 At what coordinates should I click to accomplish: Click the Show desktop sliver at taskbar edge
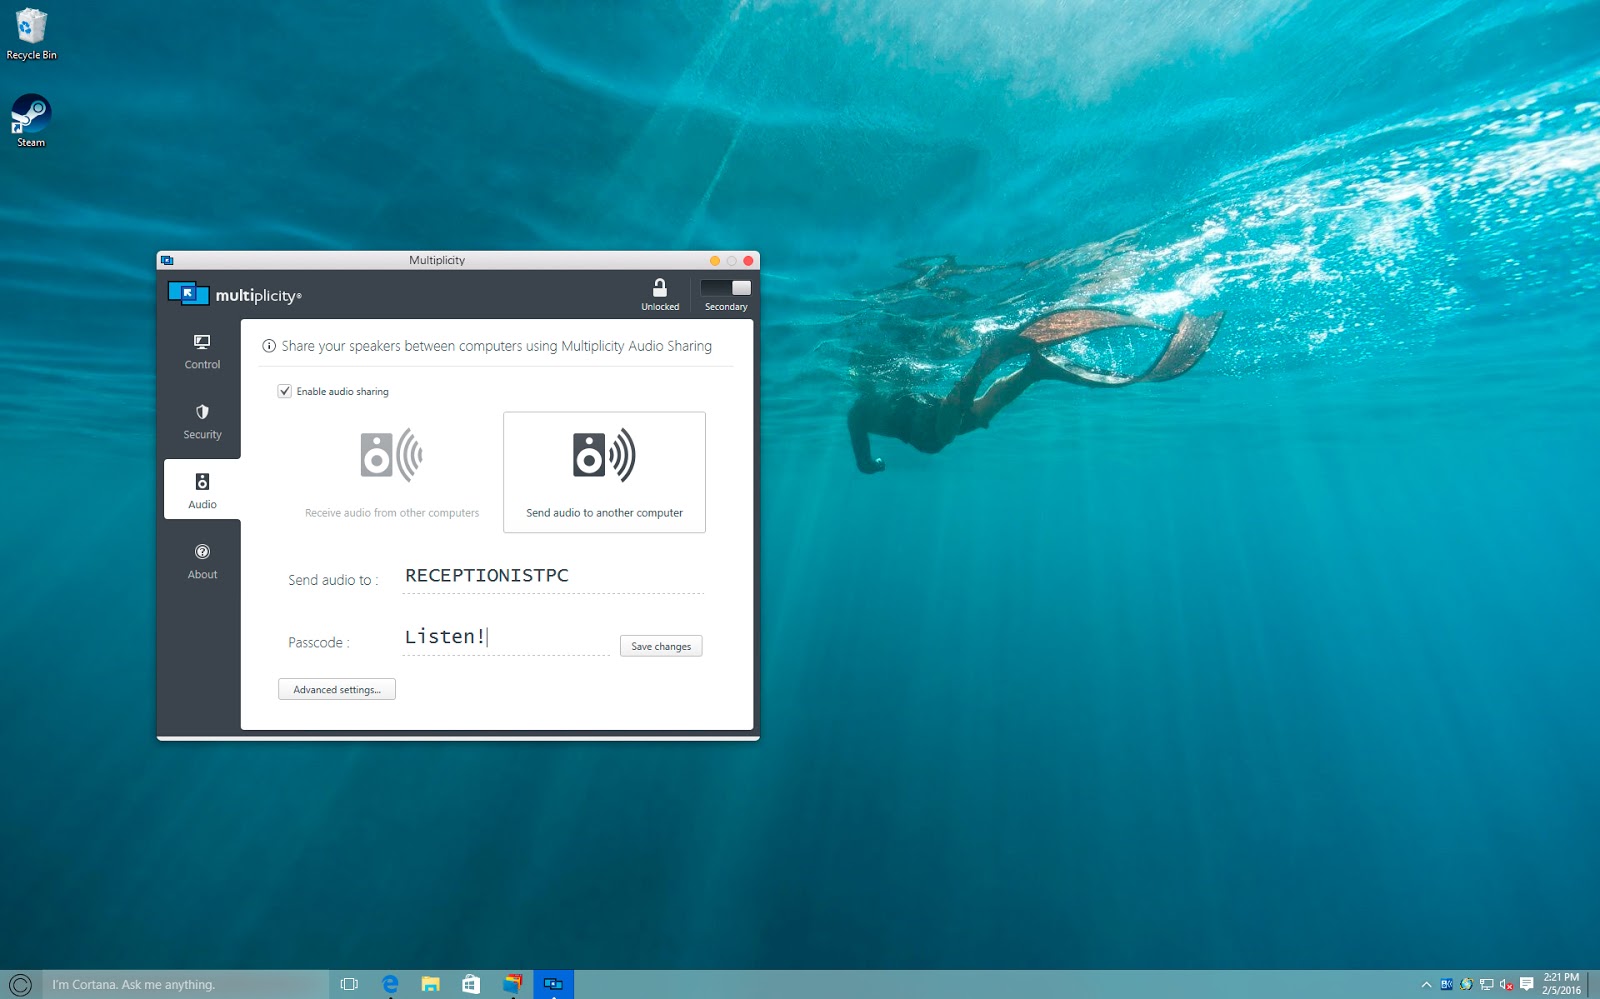(1595, 984)
